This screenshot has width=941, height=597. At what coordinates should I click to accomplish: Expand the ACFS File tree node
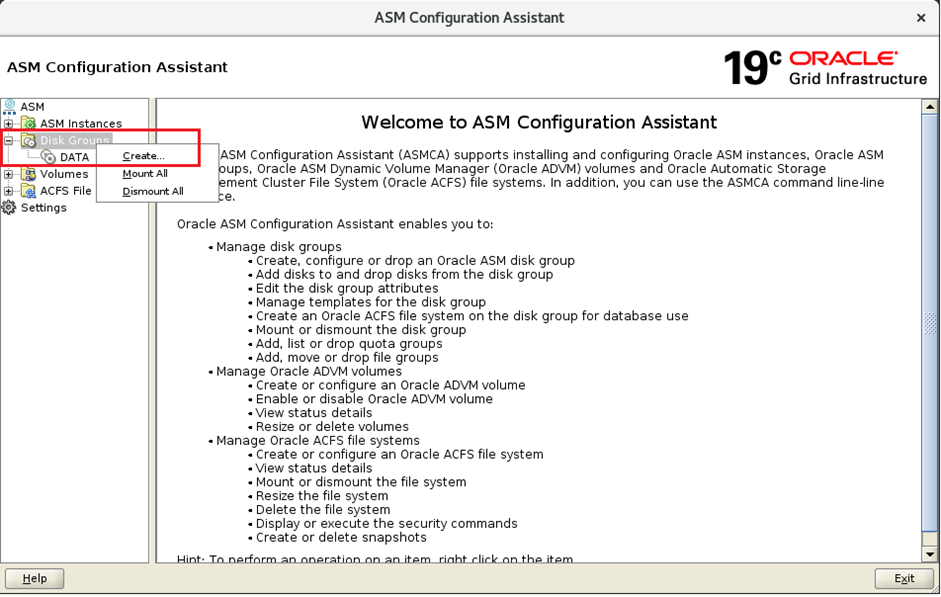[8, 191]
